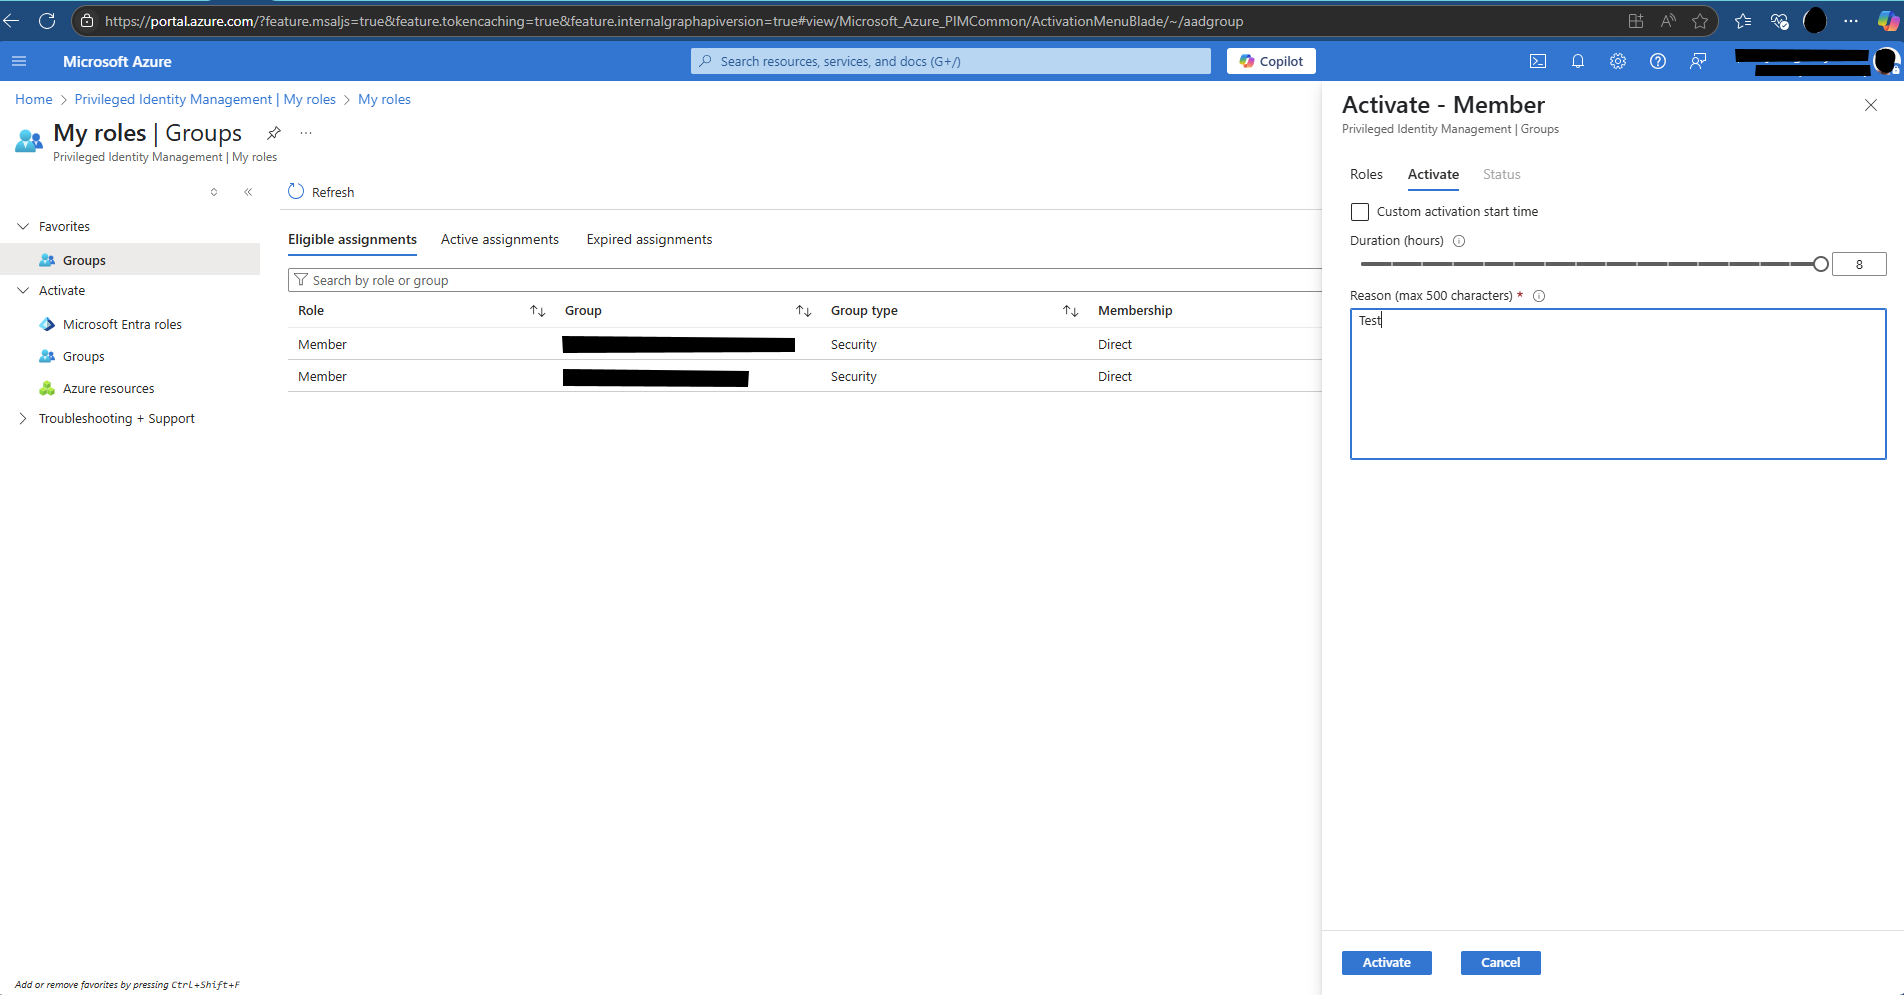Click browser favorites star icon

pyautogui.click(x=1700, y=21)
